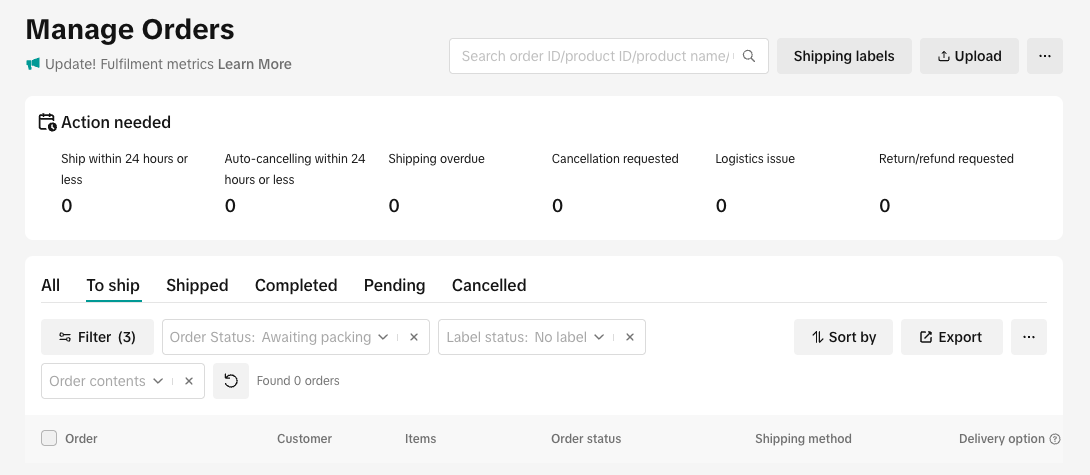This screenshot has width=1090, height=475.
Task: Clear the Order Status filter with X
Action: pyautogui.click(x=414, y=337)
